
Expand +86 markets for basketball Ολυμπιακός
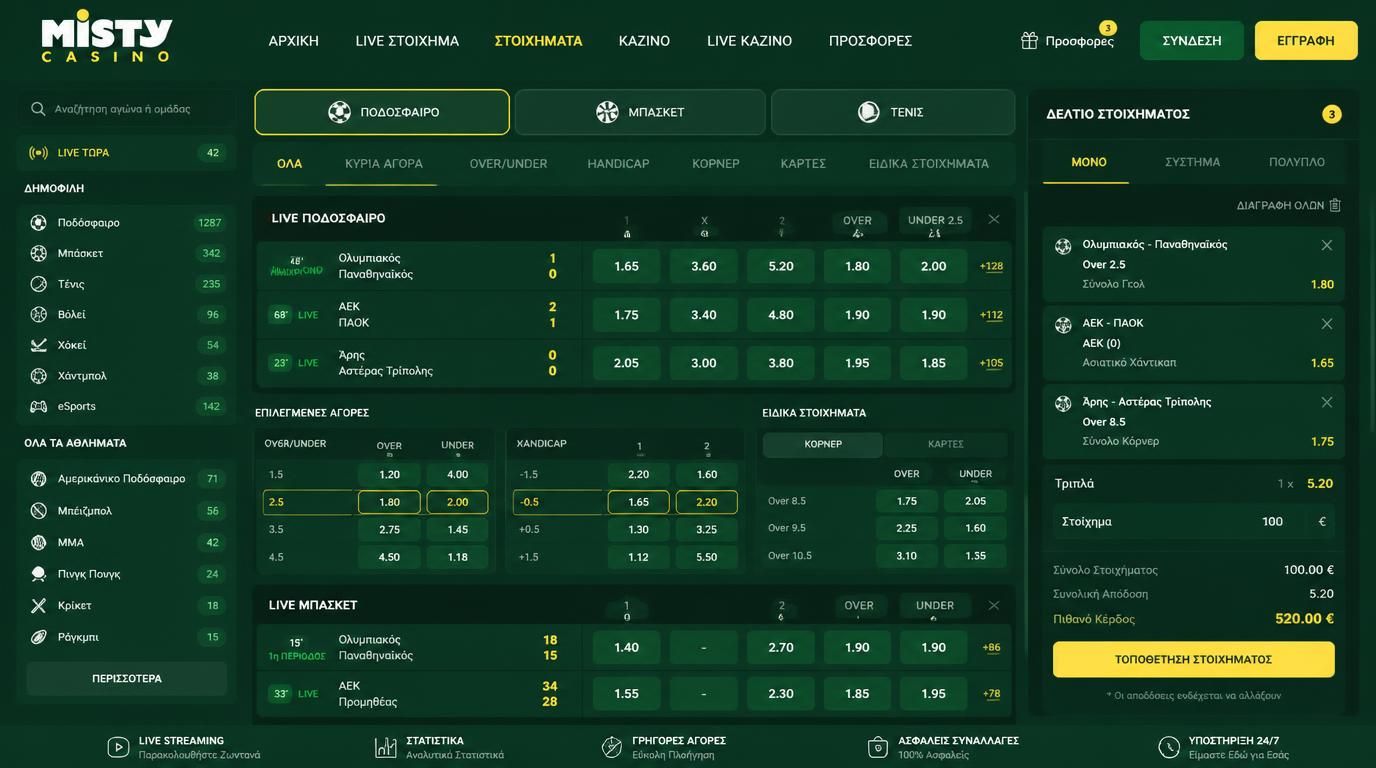pyautogui.click(x=991, y=648)
